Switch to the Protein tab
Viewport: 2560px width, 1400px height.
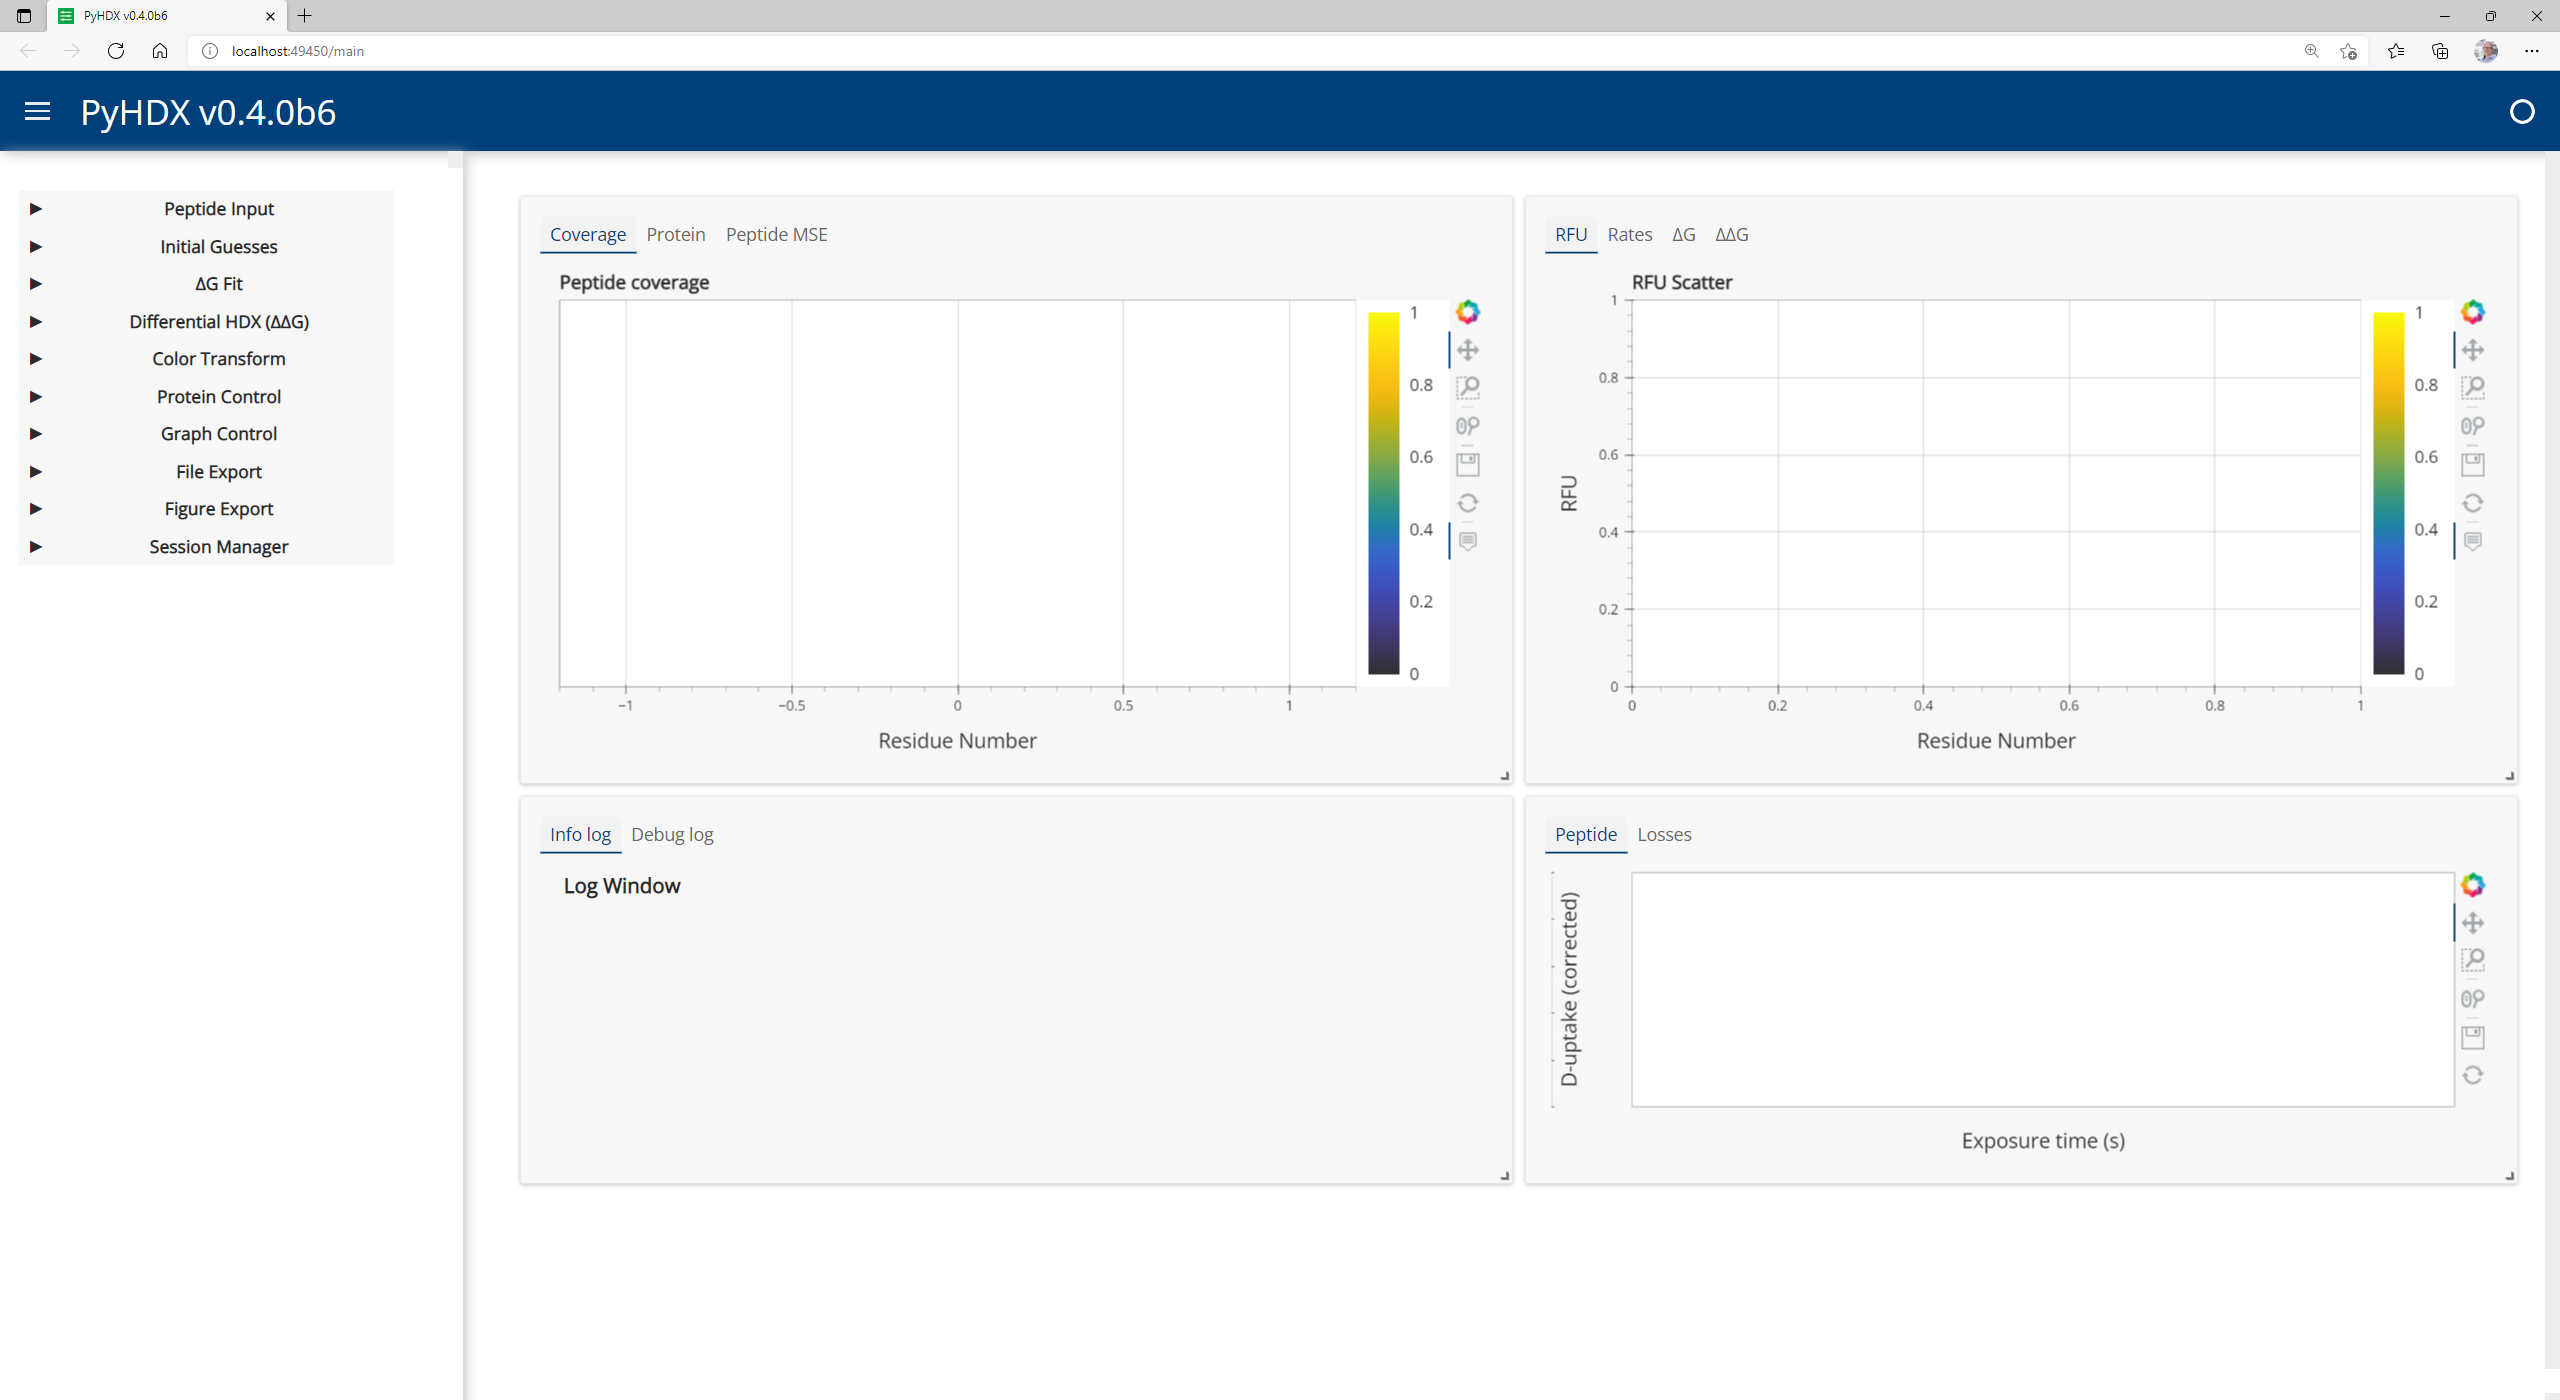point(675,234)
